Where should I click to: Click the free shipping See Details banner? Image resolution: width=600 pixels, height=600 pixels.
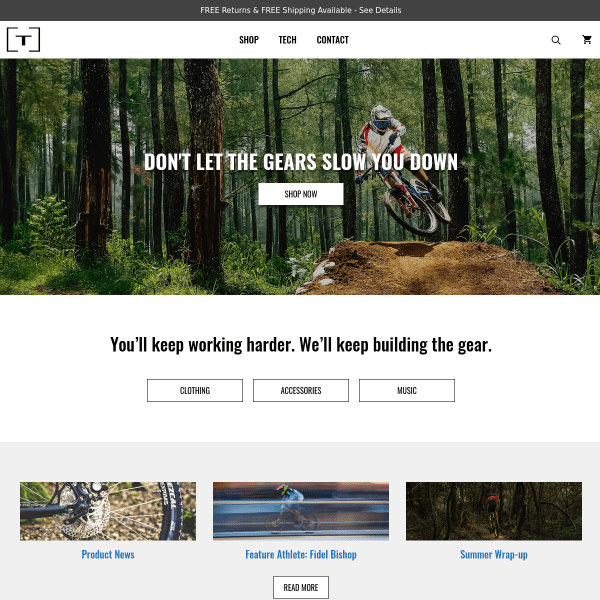tap(301, 10)
